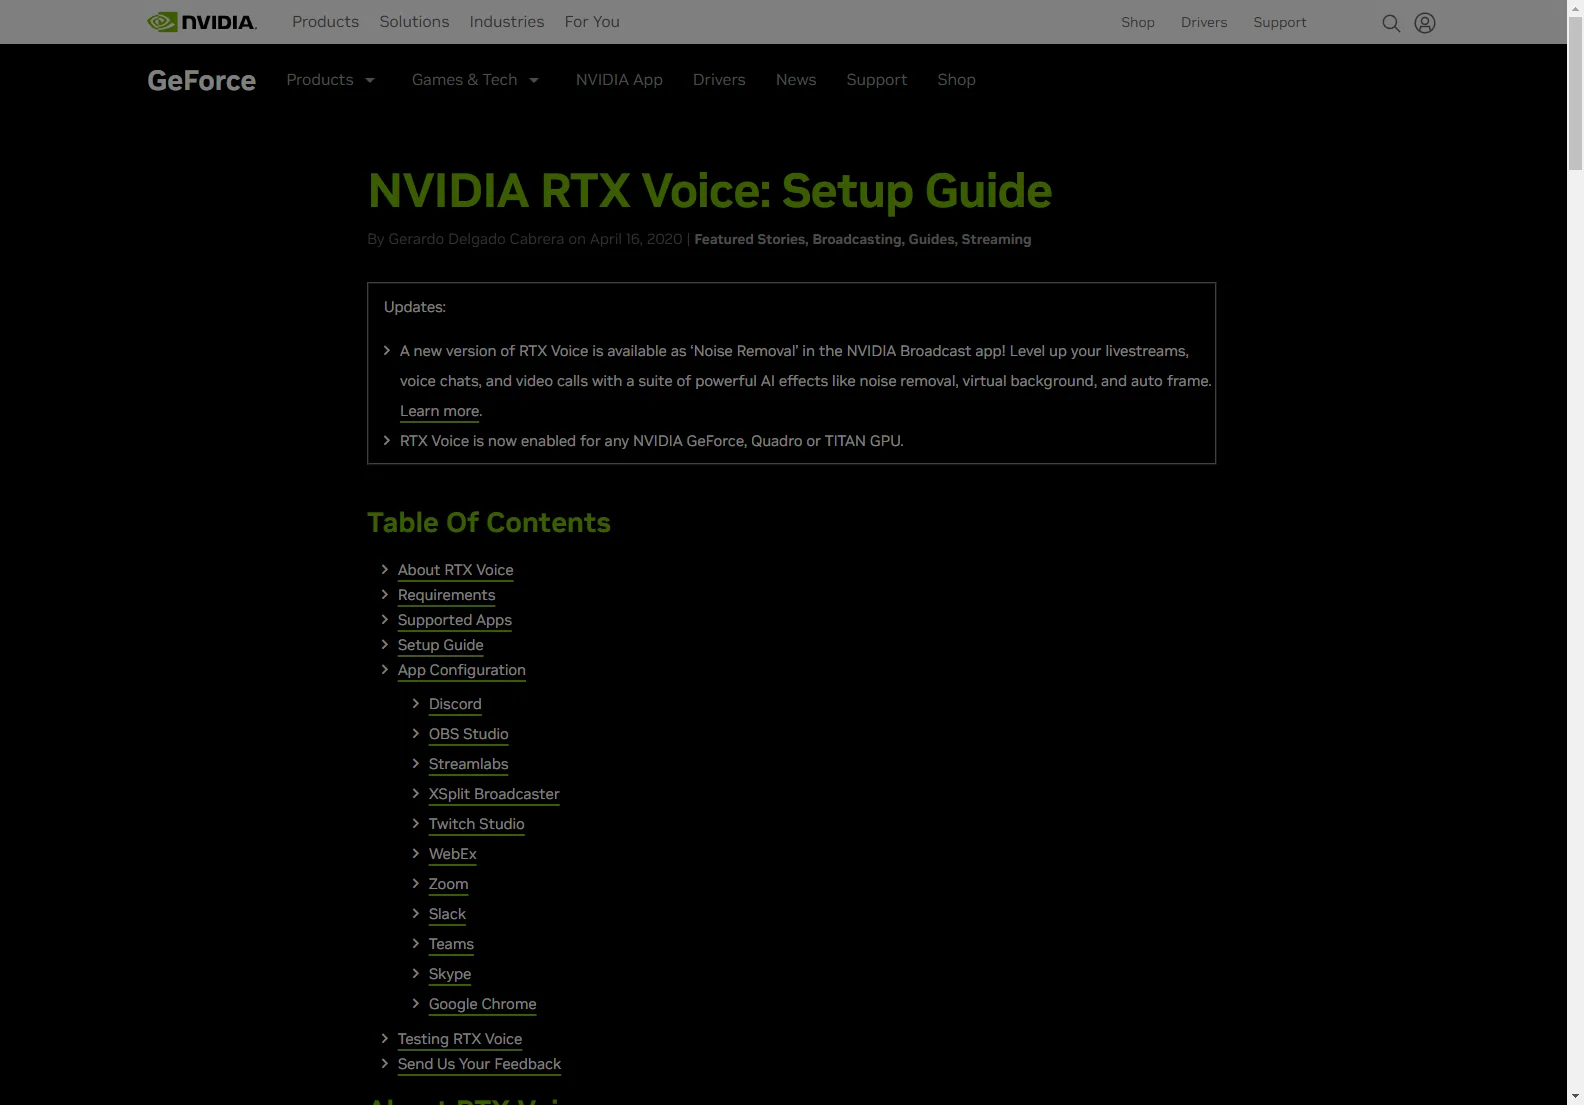
Task: Click scrollbar up arrow
Action: click(x=1575, y=8)
